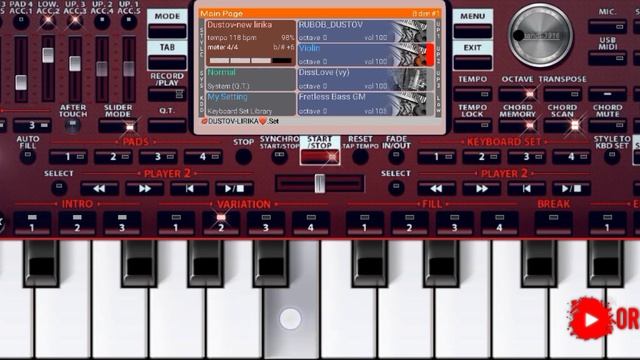Select KEYBOARD SET 3
The image size is (640, 360).
pos(526,157)
